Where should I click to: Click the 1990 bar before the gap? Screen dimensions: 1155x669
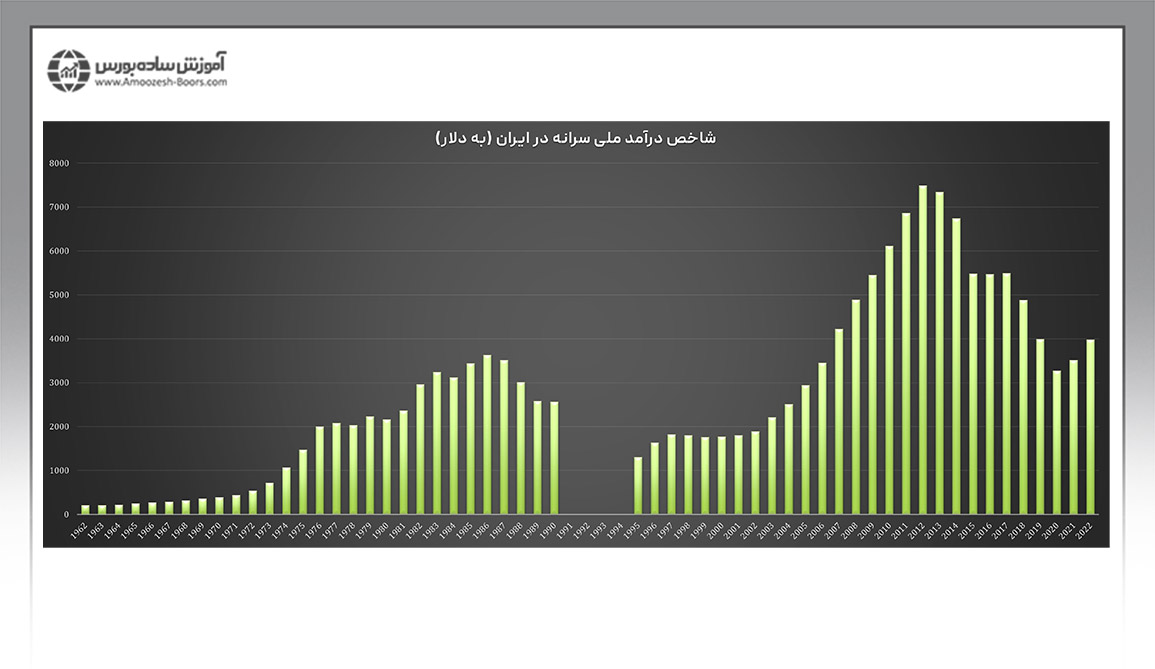554,458
